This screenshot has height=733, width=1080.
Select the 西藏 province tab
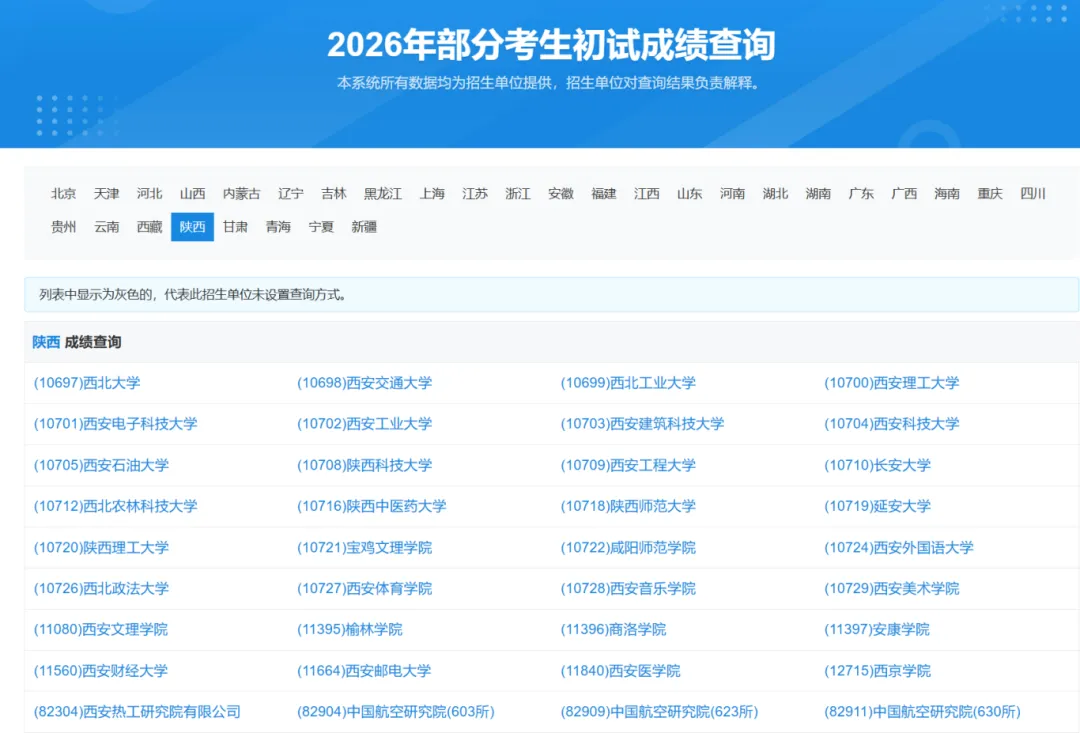[149, 227]
